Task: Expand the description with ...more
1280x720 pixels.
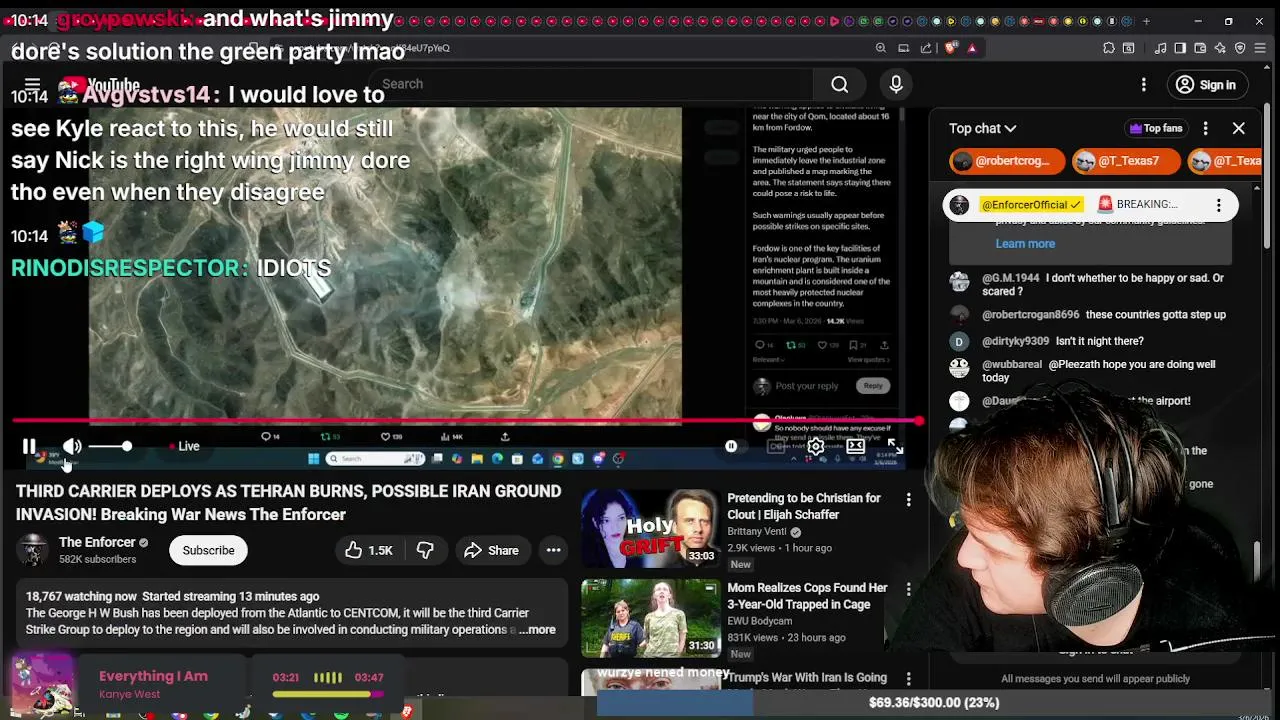Action: 537,630
